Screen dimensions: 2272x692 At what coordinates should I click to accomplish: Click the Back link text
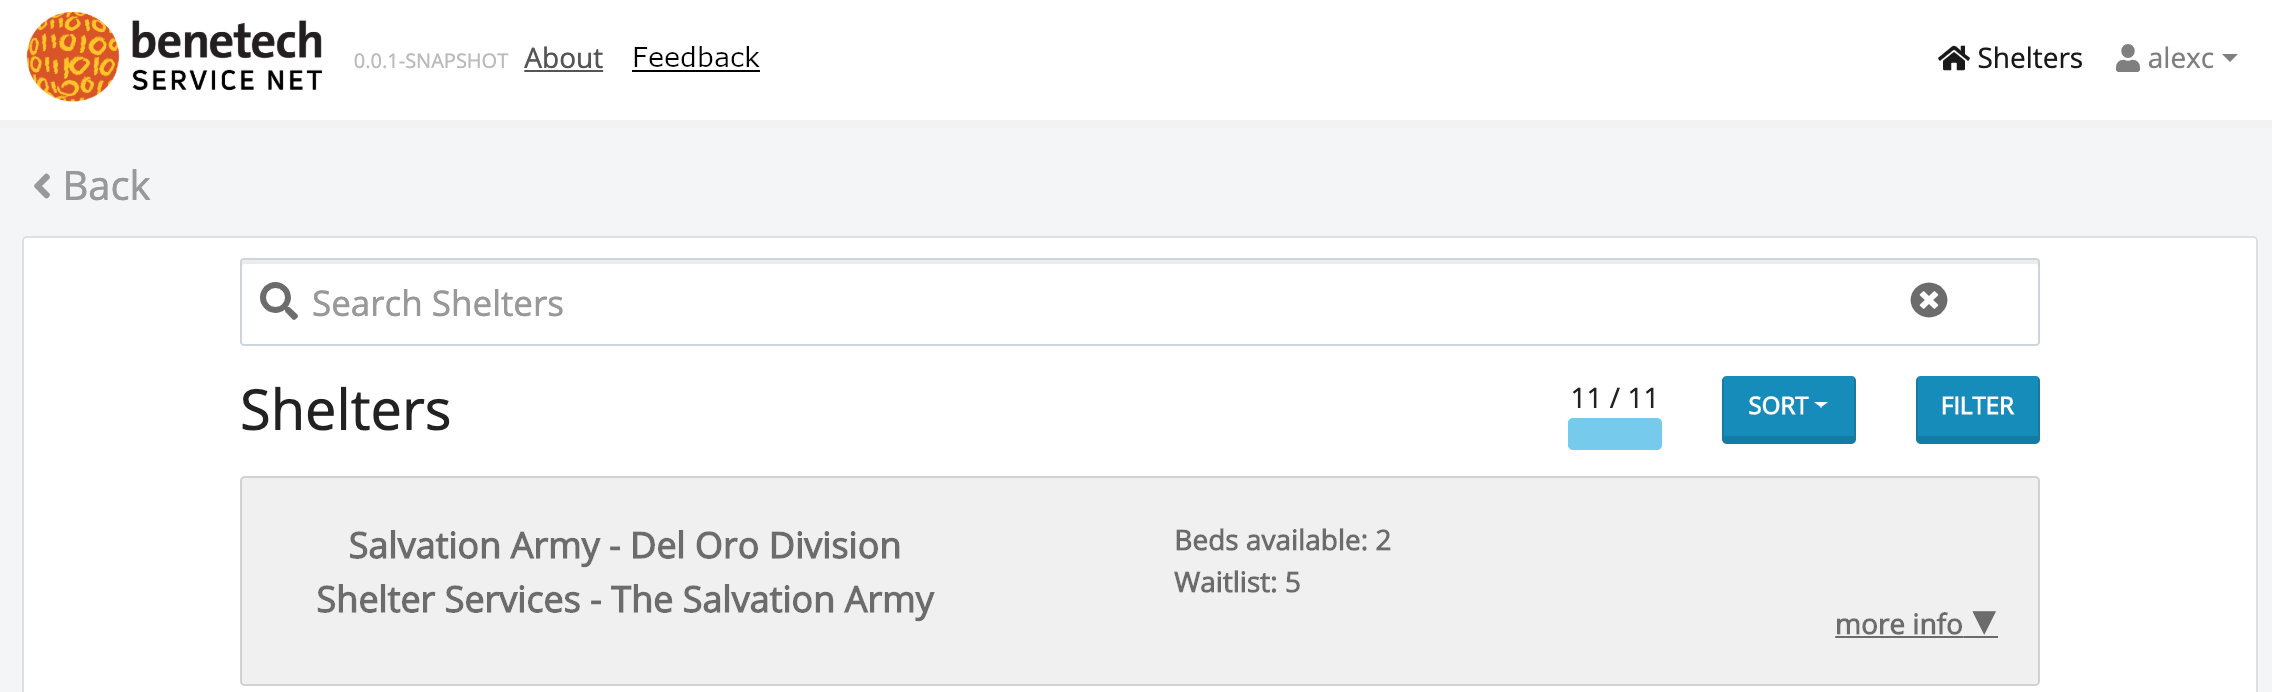point(106,186)
